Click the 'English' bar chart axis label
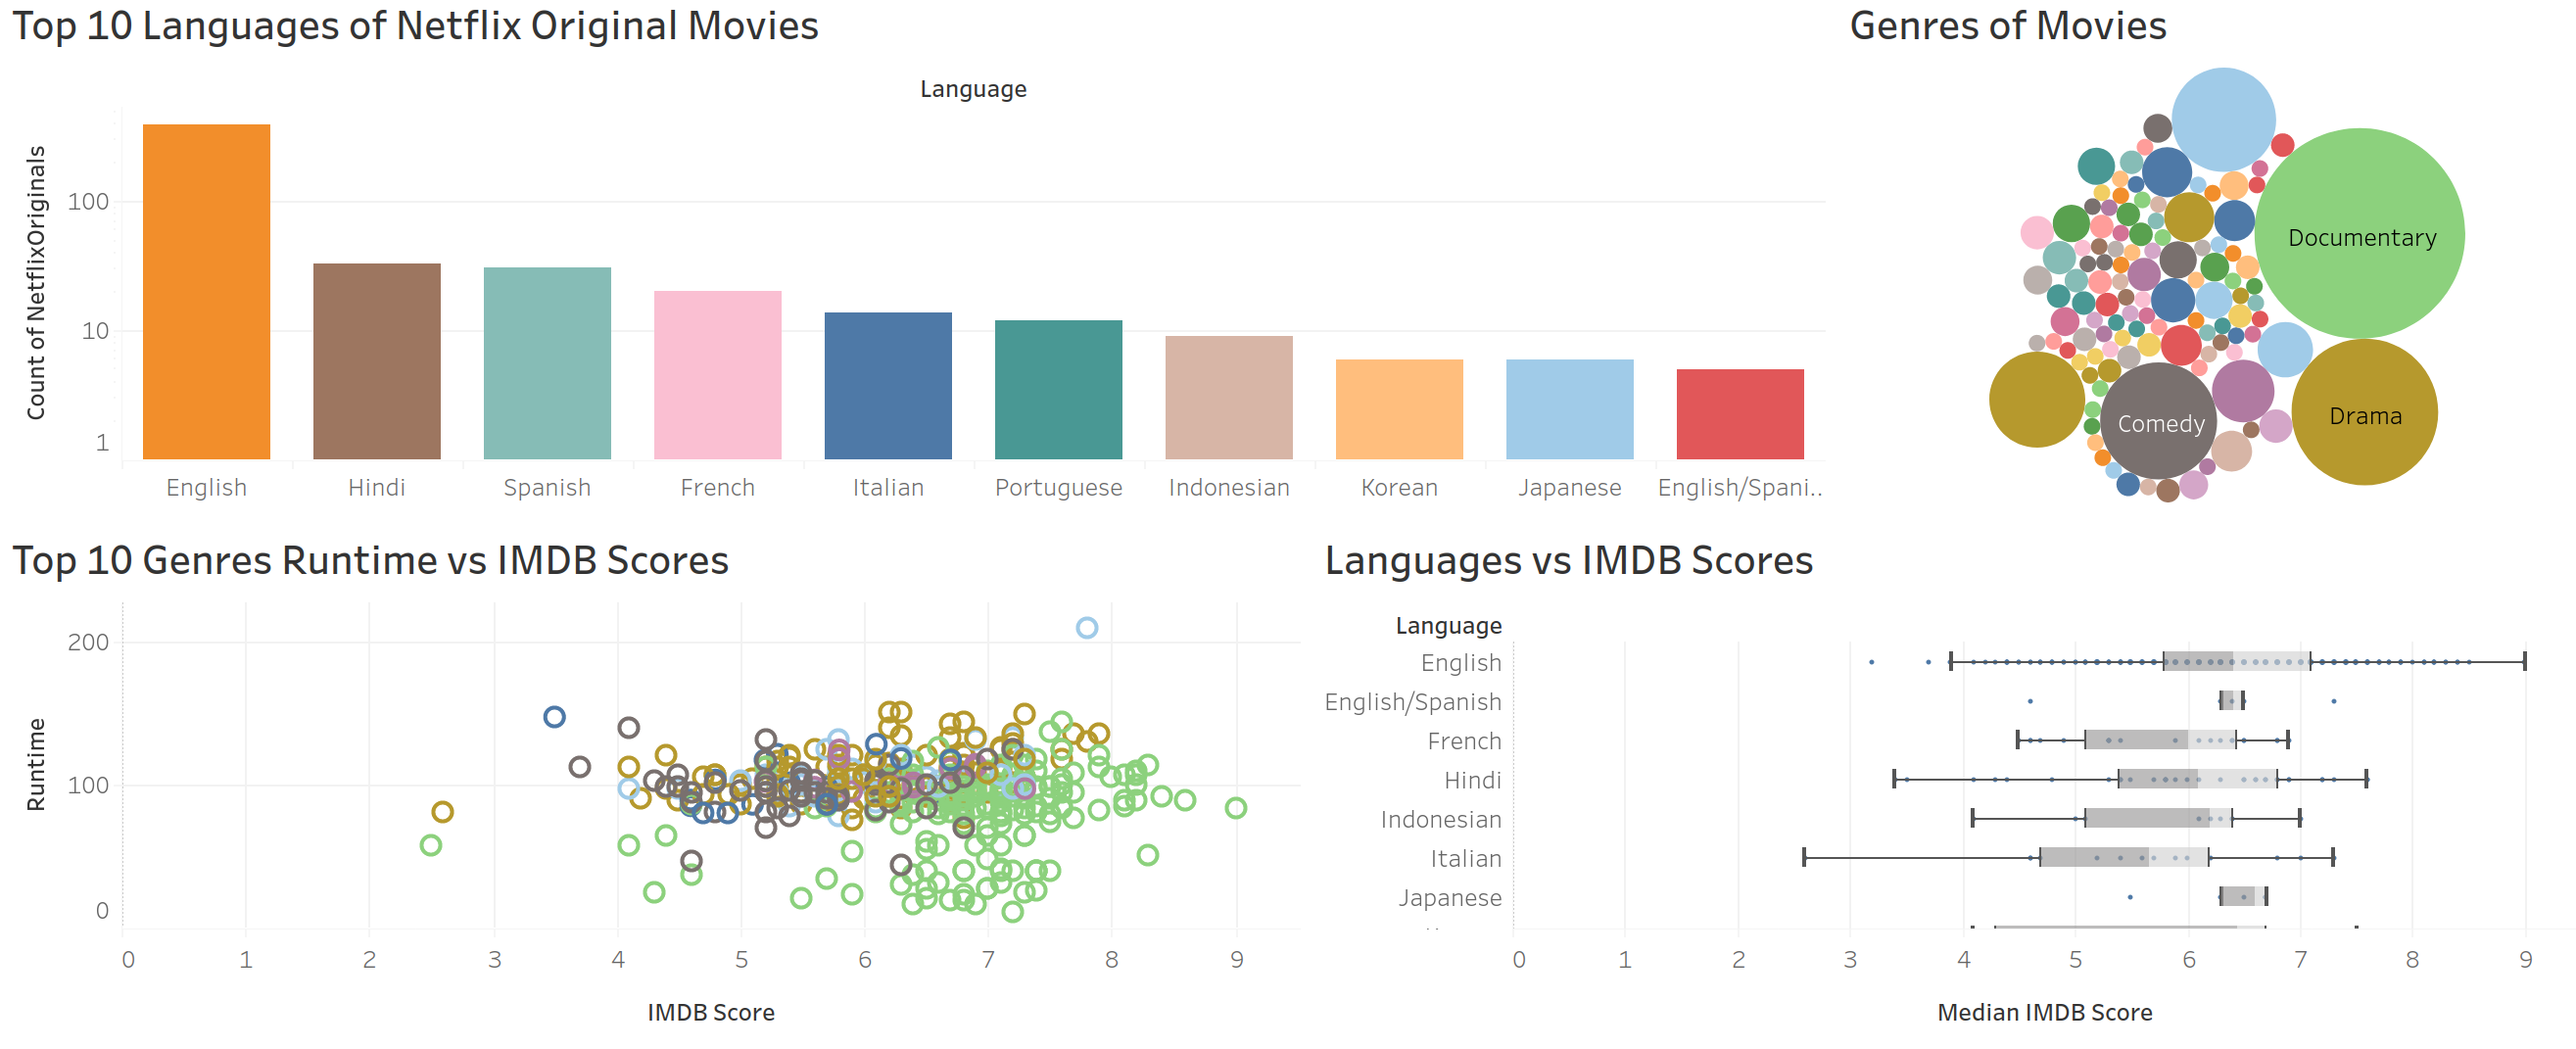The width and height of the screenshot is (2576, 1049). (x=206, y=487)
